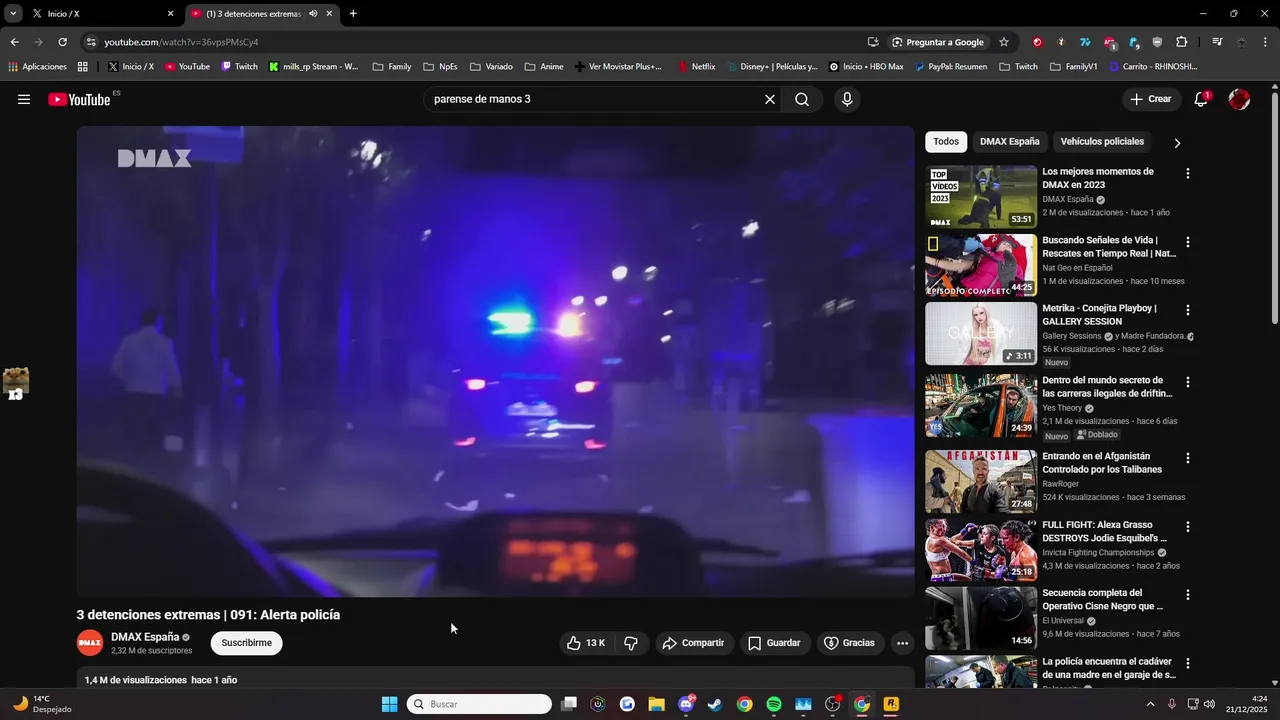Play Buscando Señales de Vida recommended video
Screen dimensions: 1280x720
[x=981, y=265]
